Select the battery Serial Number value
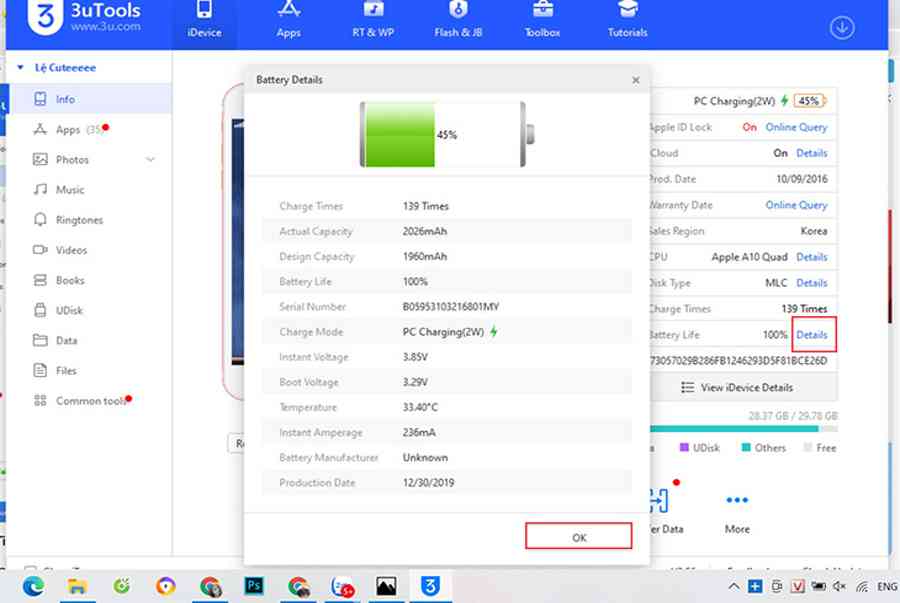 point(451,307)
